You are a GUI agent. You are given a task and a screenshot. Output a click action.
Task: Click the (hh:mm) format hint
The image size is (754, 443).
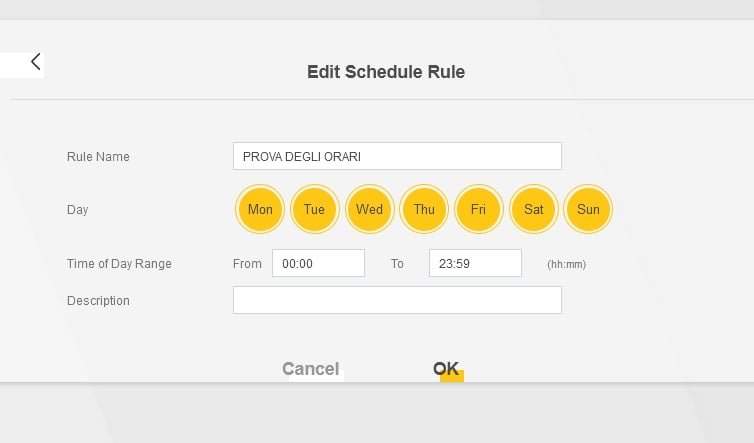(x=566, y=265)
